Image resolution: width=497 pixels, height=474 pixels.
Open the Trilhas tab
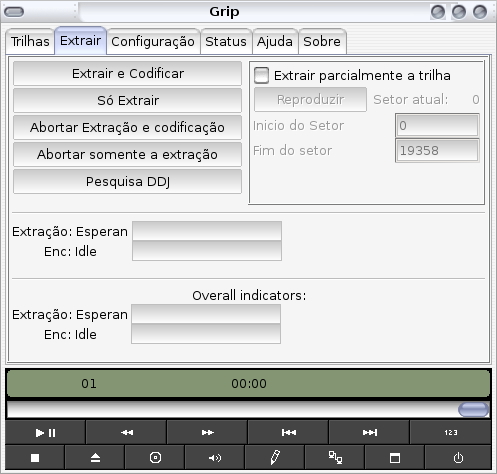pos(30,42)
